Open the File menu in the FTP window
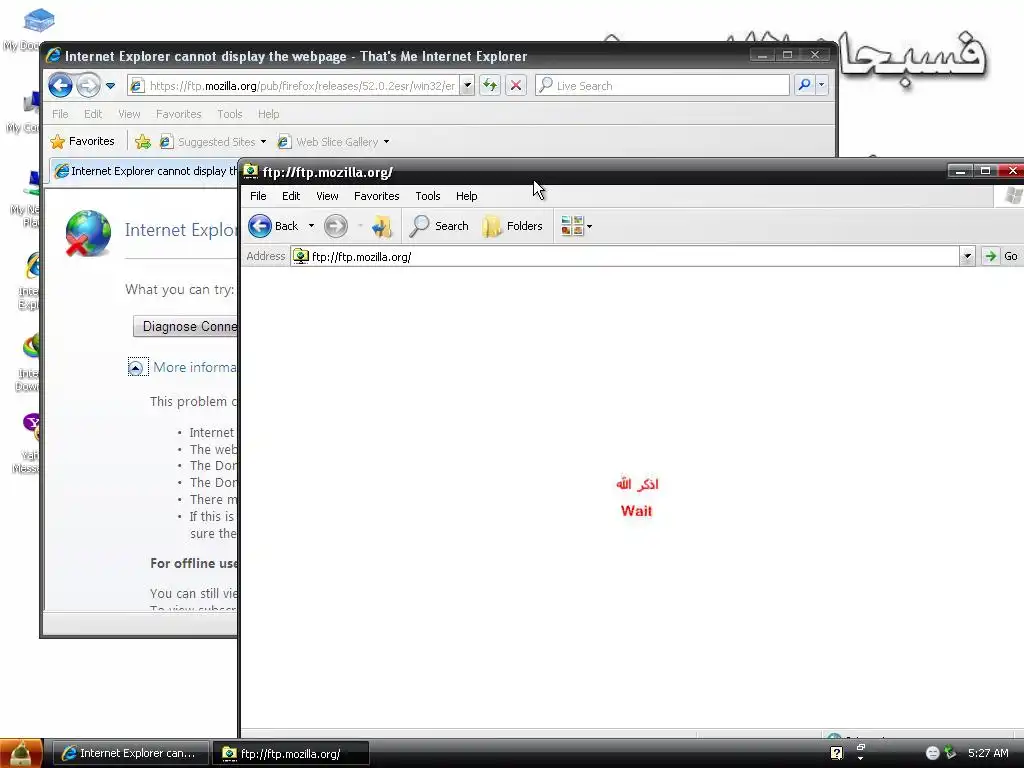This screenshot has height=768, width=1024. (x=258, y=196)
